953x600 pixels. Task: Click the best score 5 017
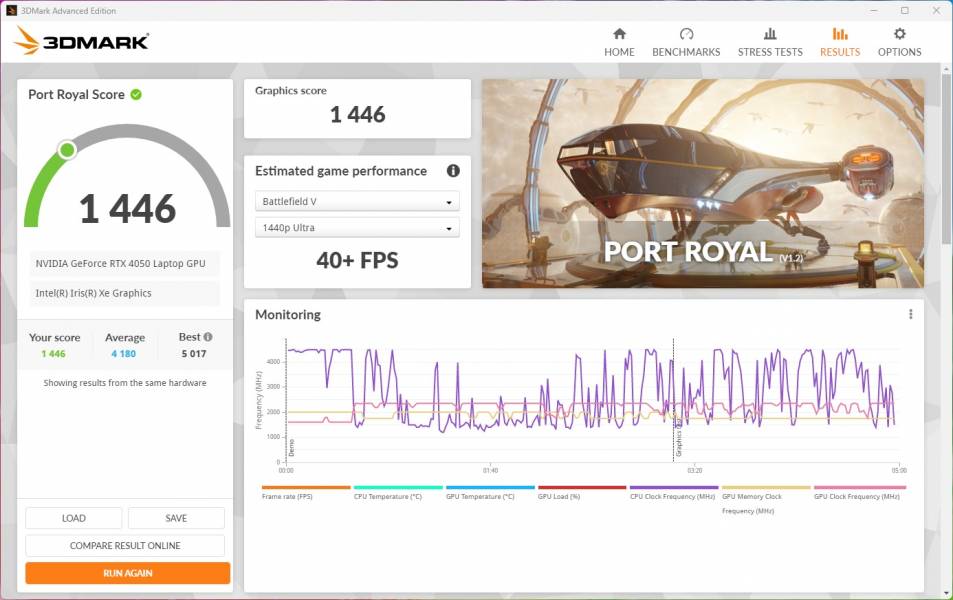pyautogui.click(x=194, y=354)
